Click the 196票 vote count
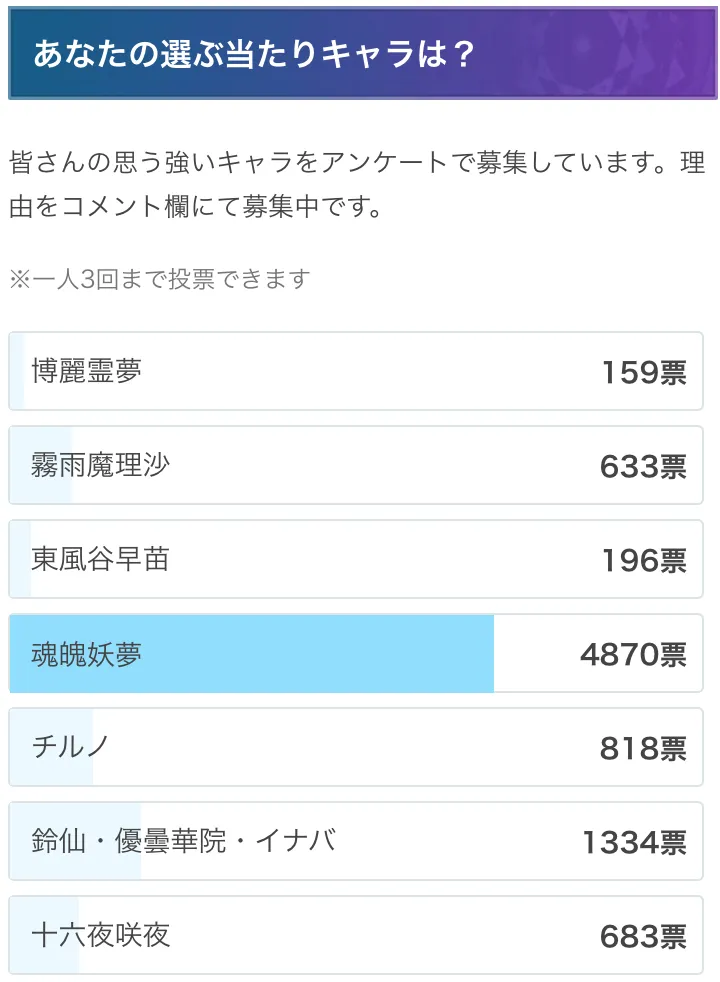The width and height of the screenshot is (720, 982). tap(643, 560)
